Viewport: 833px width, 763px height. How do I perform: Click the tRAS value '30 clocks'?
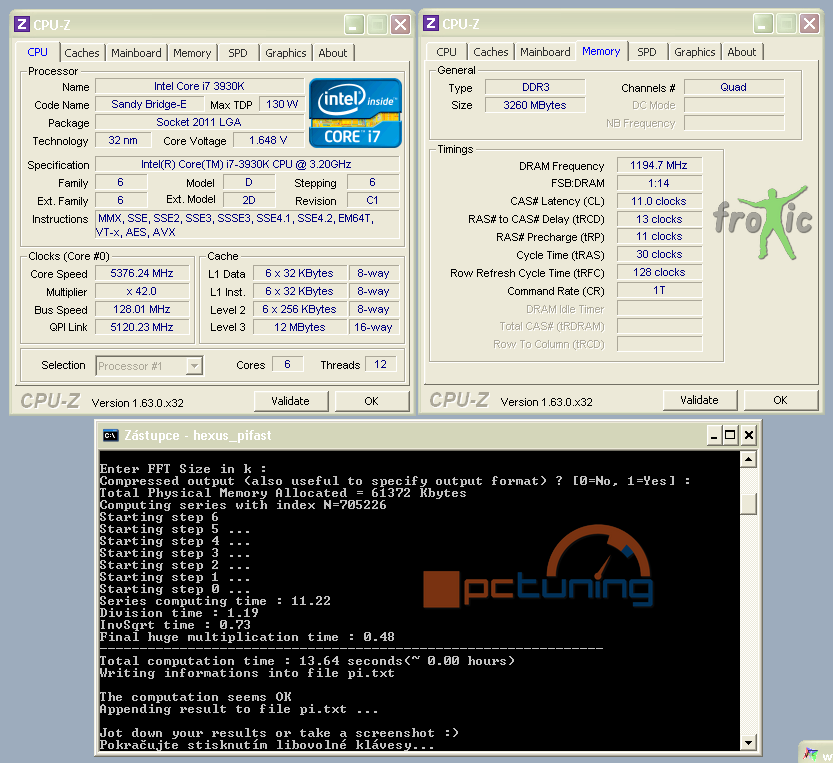pyautogui.click(x=659, y=255)
